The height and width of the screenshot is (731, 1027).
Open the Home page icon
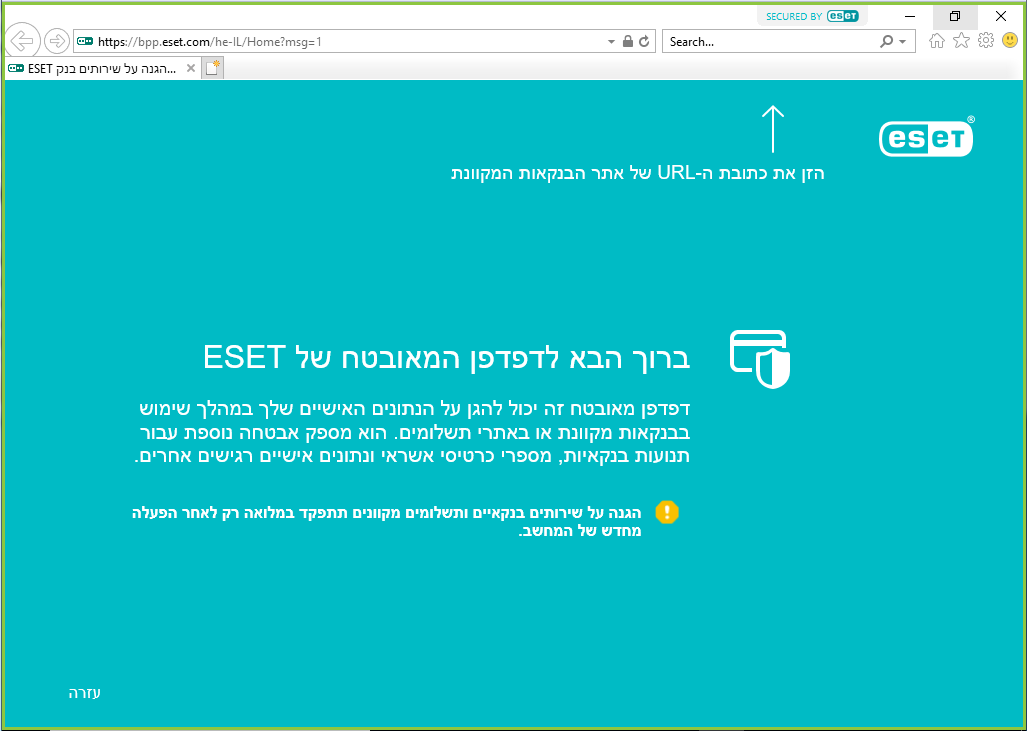click(937, 41)
